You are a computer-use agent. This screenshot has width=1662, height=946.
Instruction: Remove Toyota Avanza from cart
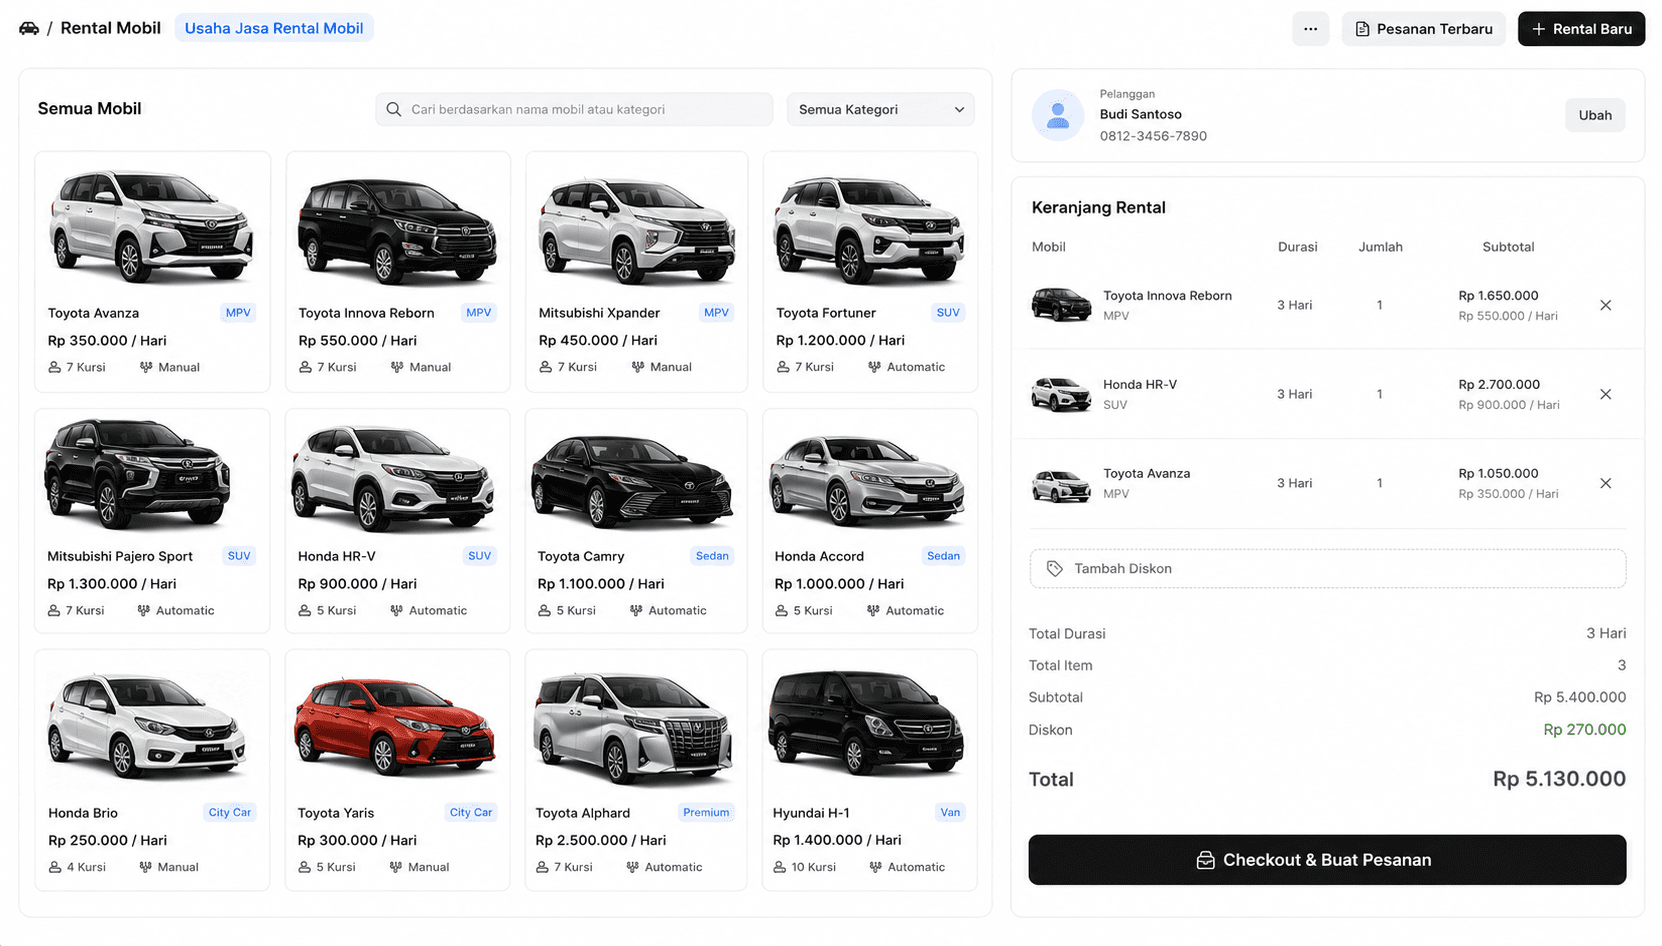[1605, 483]
